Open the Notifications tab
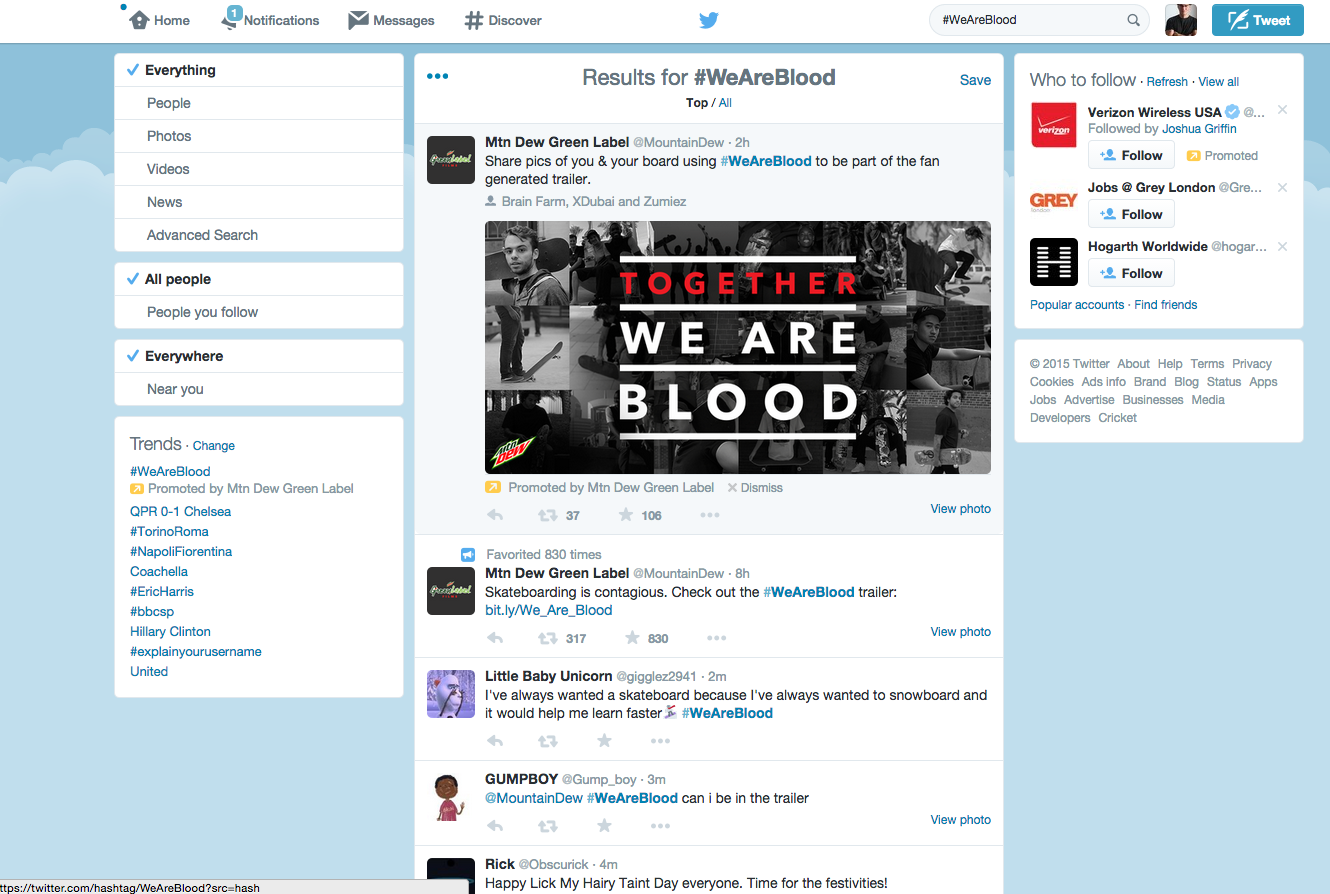The width and height of the screenshot is (1330, 894). [270, 20]
